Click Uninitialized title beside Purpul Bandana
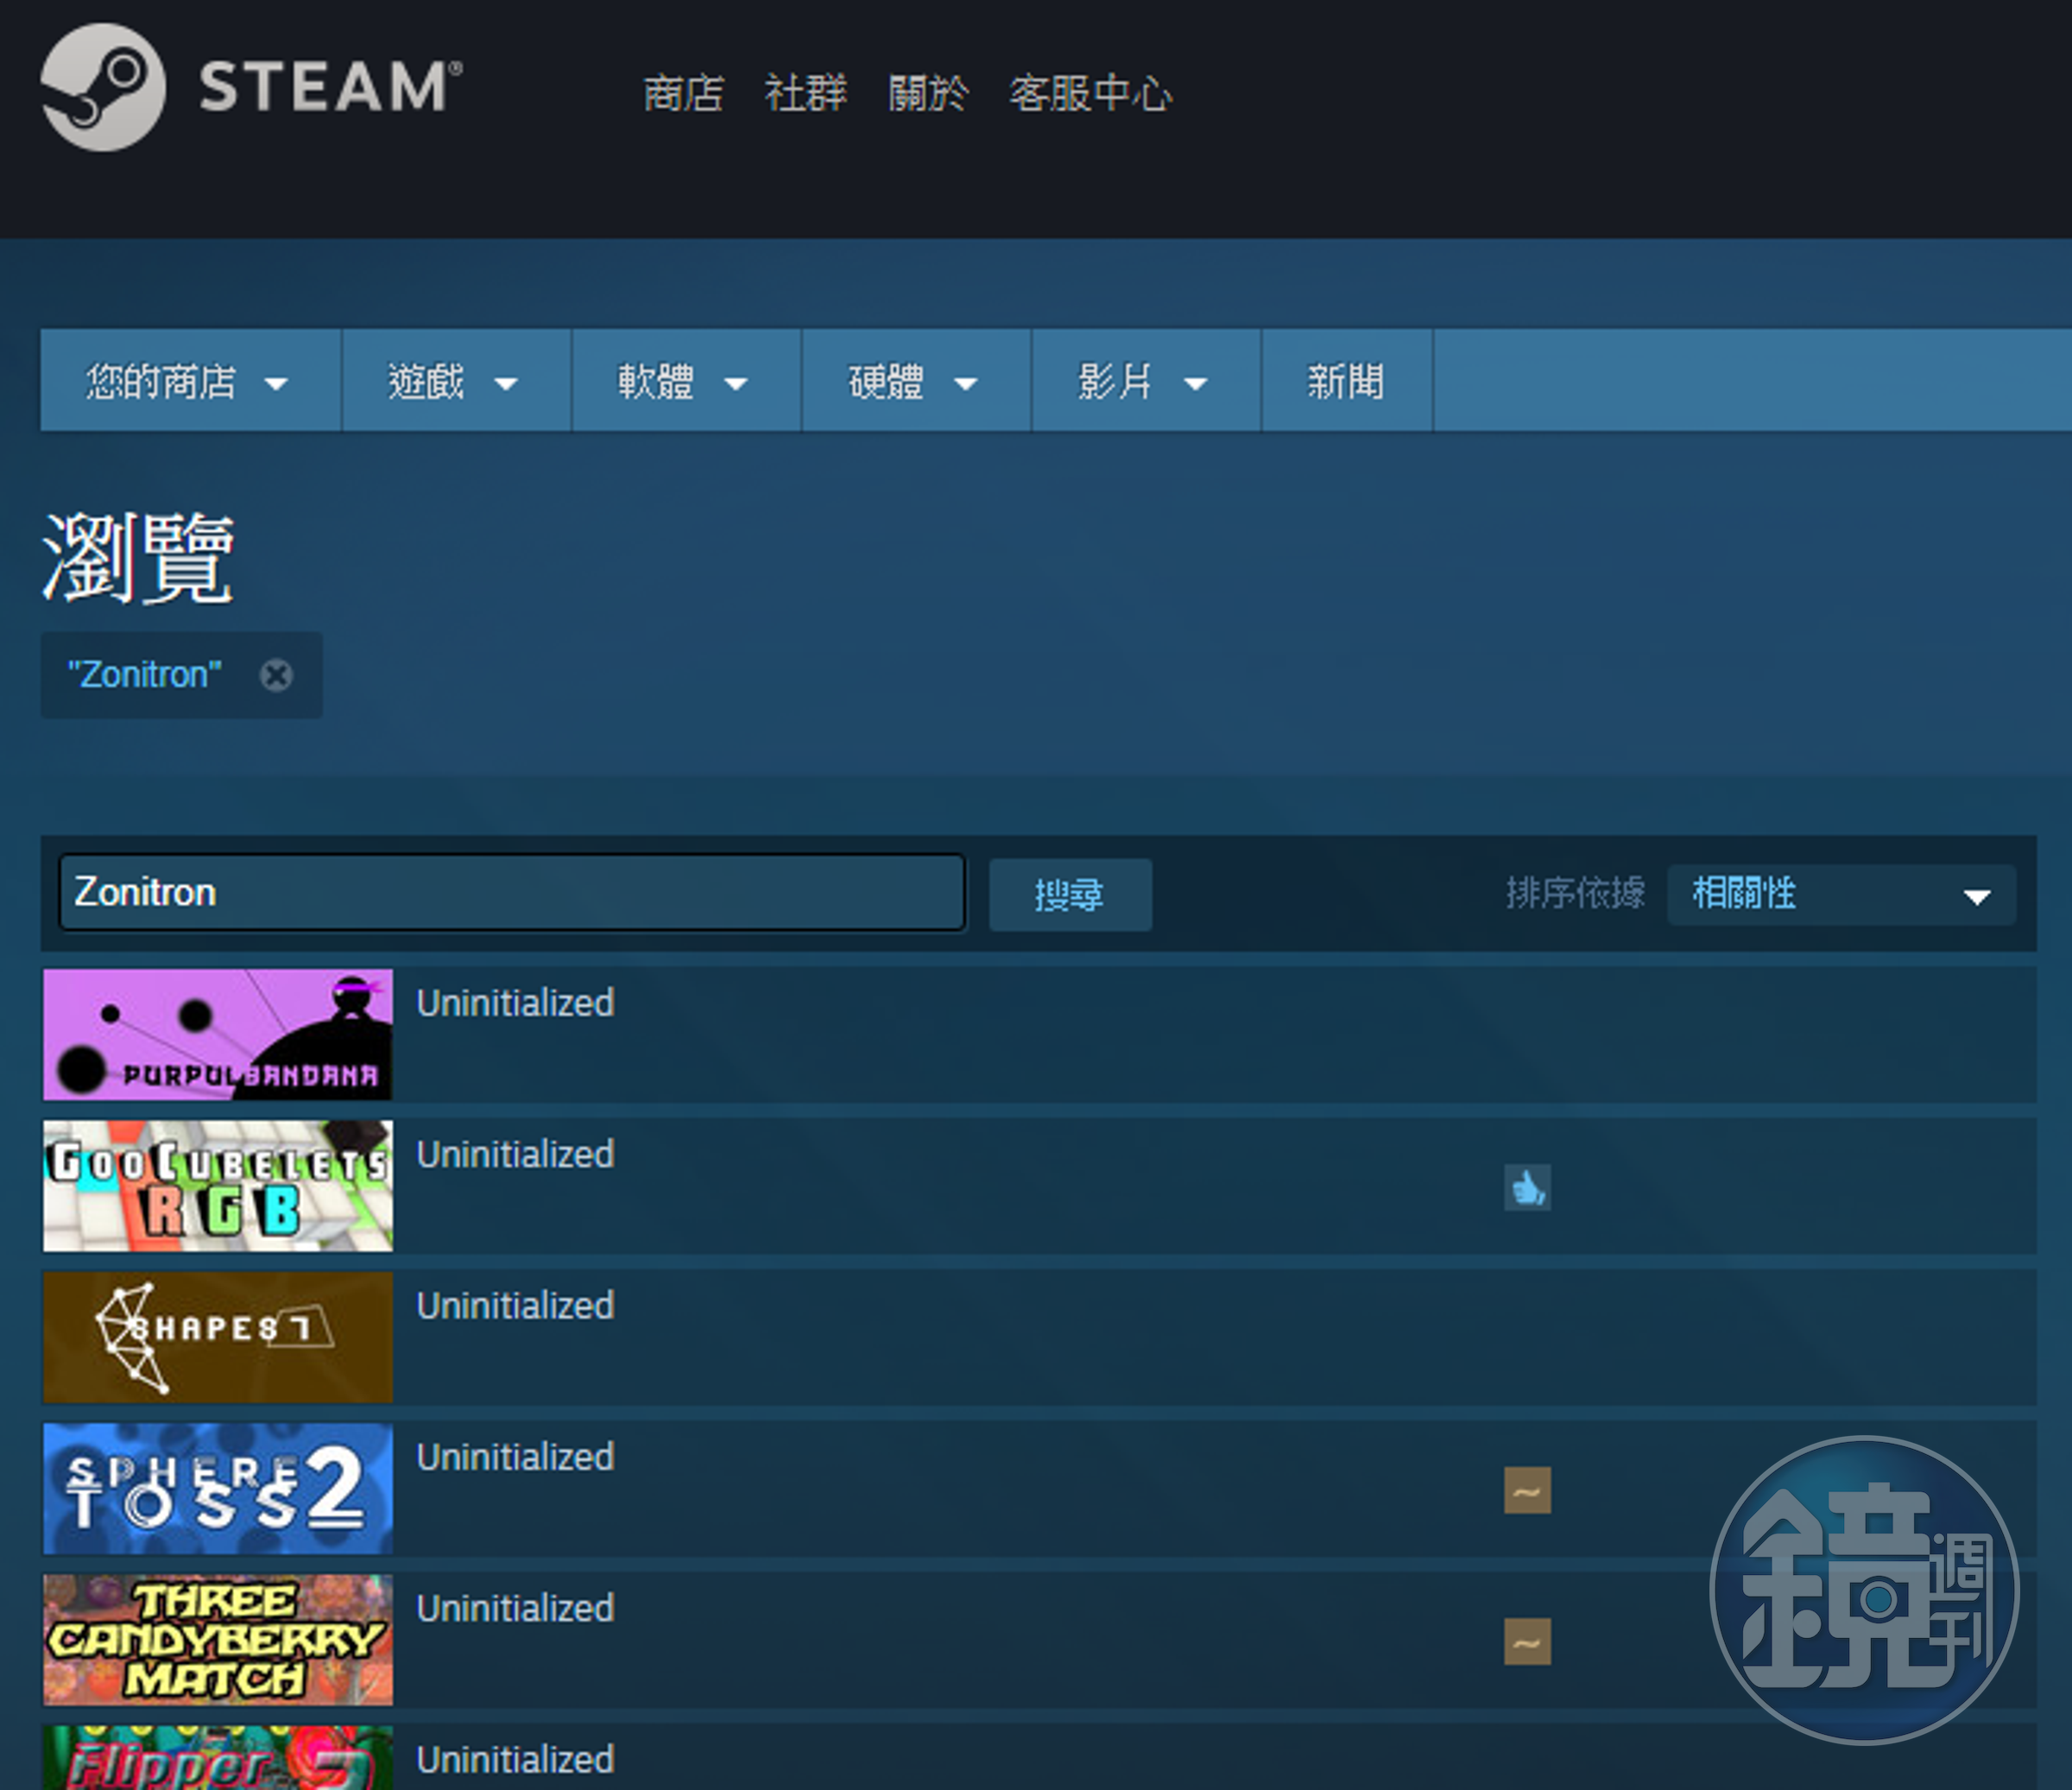Screen dimensions: 2072x1790 pyautogui.click(x=515, y=1003)
